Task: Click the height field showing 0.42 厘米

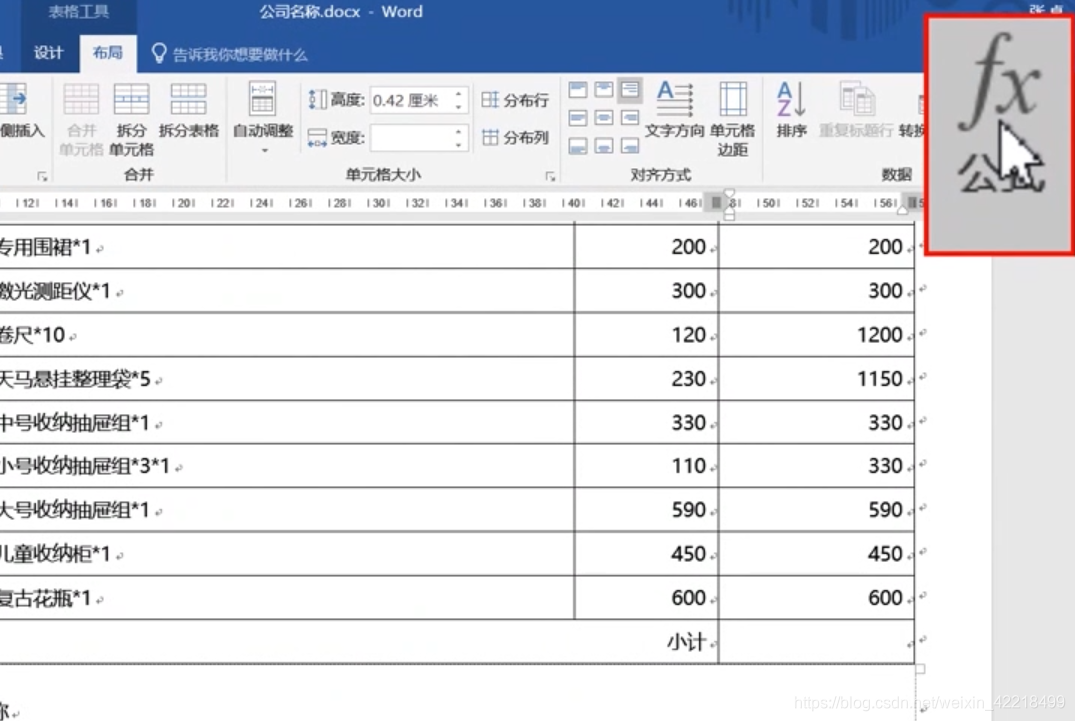Action: 410,100
